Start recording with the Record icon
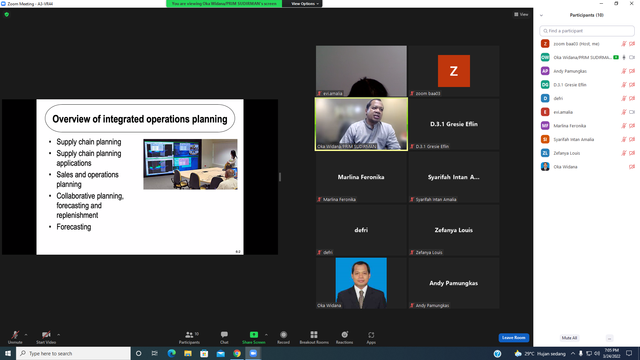This screenshot has height=360, width=640. click(283, 335)
